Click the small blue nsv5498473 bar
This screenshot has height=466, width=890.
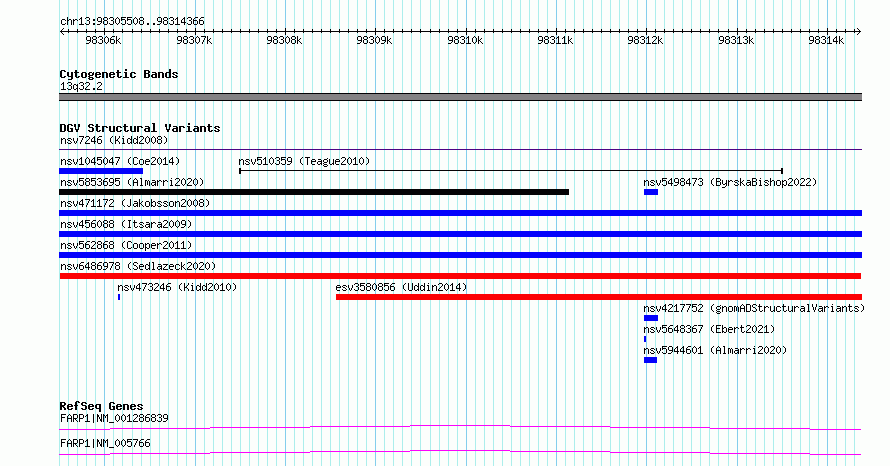651,192
